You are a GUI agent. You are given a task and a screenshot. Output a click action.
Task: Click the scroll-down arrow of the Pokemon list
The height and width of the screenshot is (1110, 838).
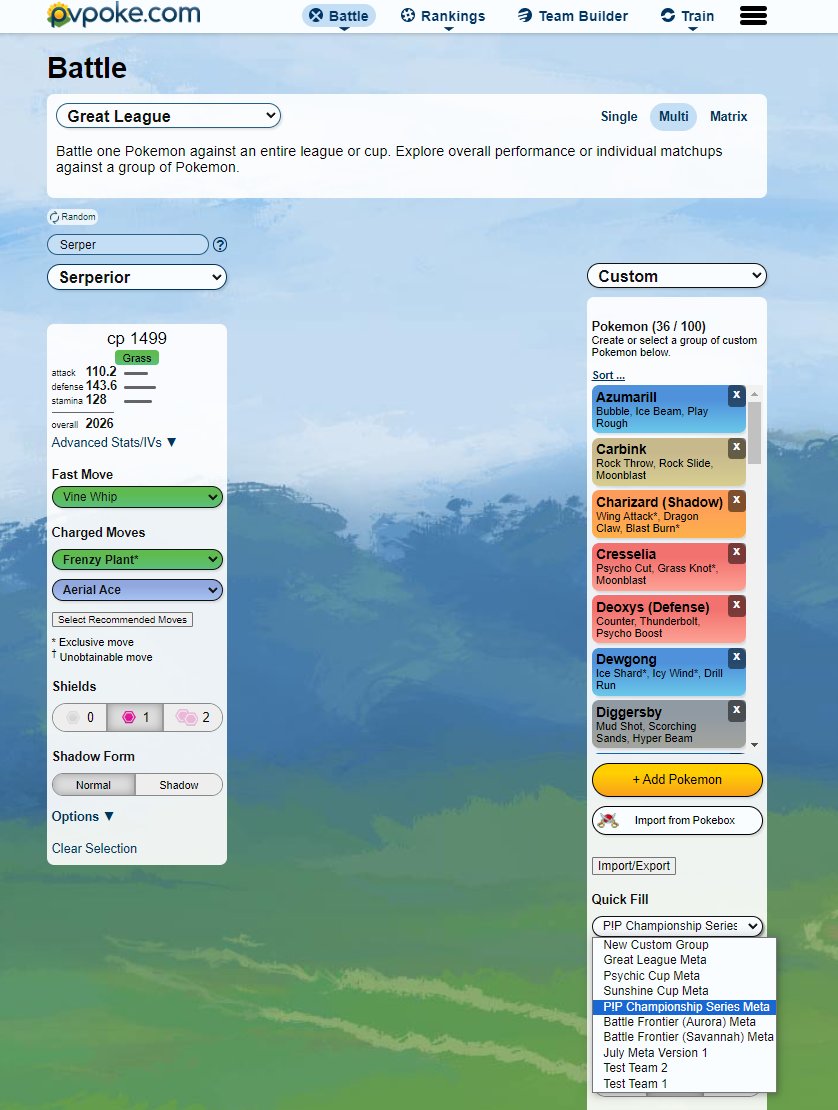[x=754, y=745]
